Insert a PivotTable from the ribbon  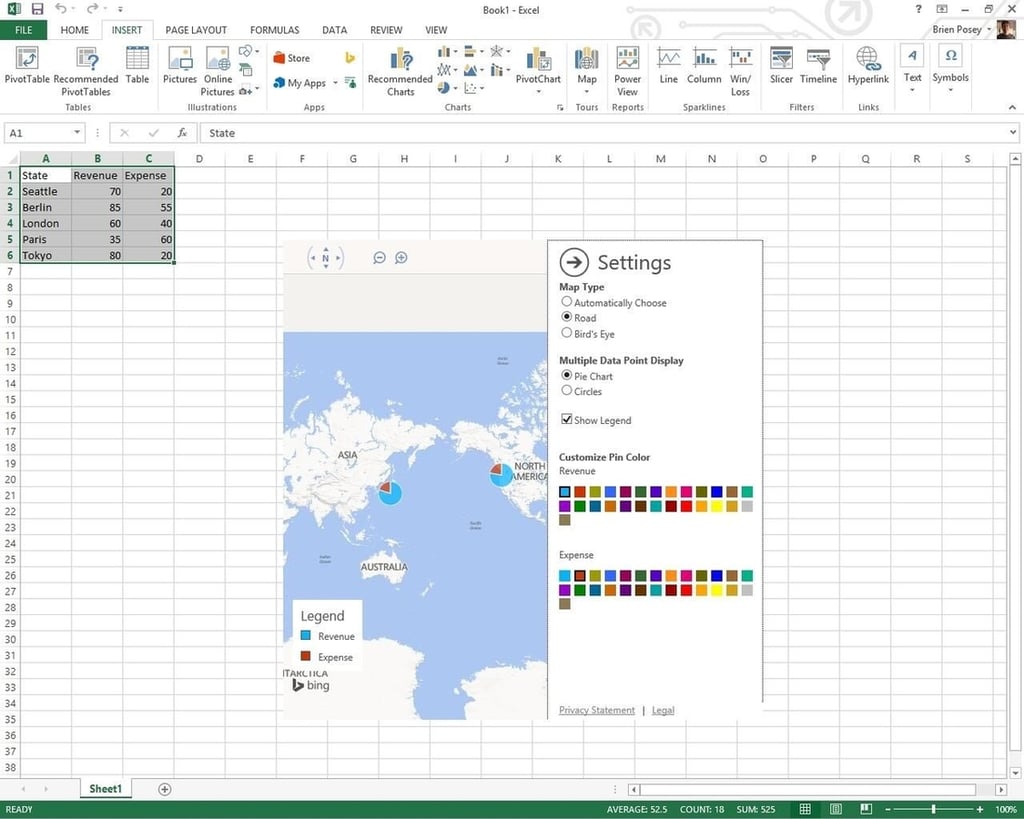27,65
